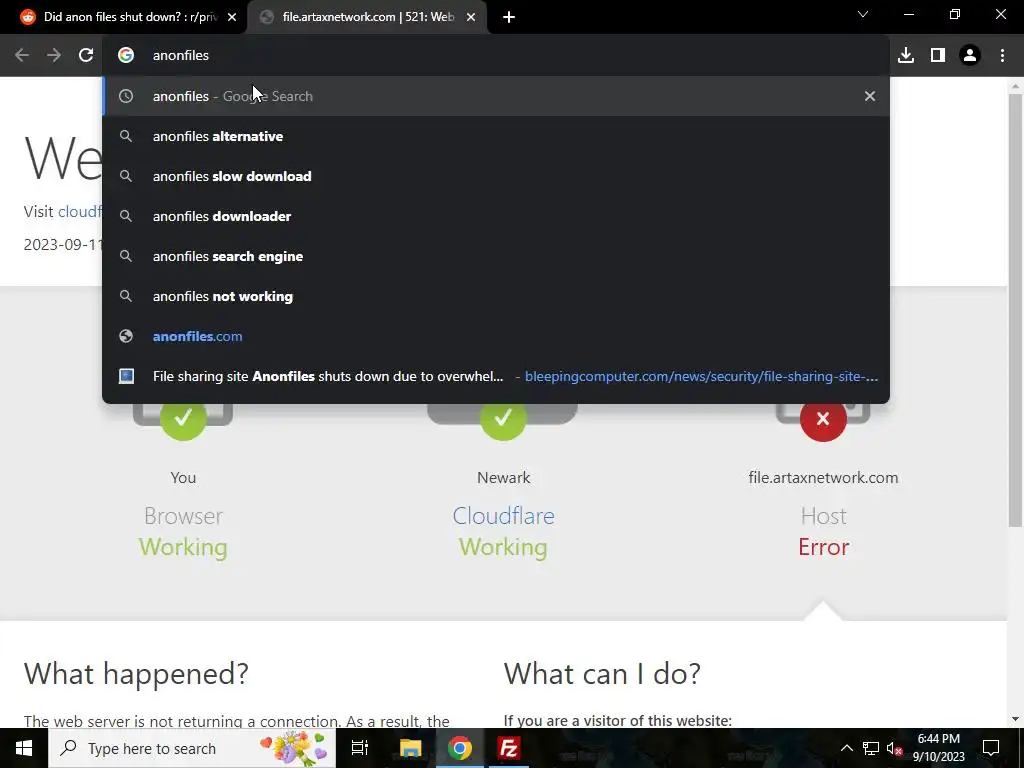
Task: Open the tab search dropdown arrow
Action: [863, 14]
